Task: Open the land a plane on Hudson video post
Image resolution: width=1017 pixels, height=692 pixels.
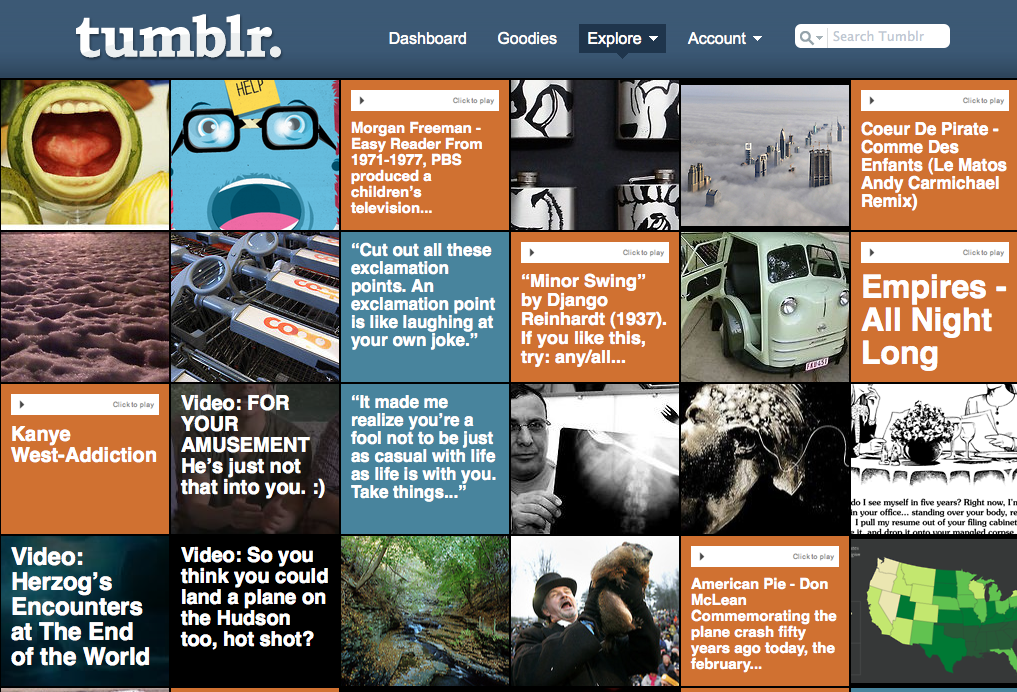Action: (x=255, y=611)
